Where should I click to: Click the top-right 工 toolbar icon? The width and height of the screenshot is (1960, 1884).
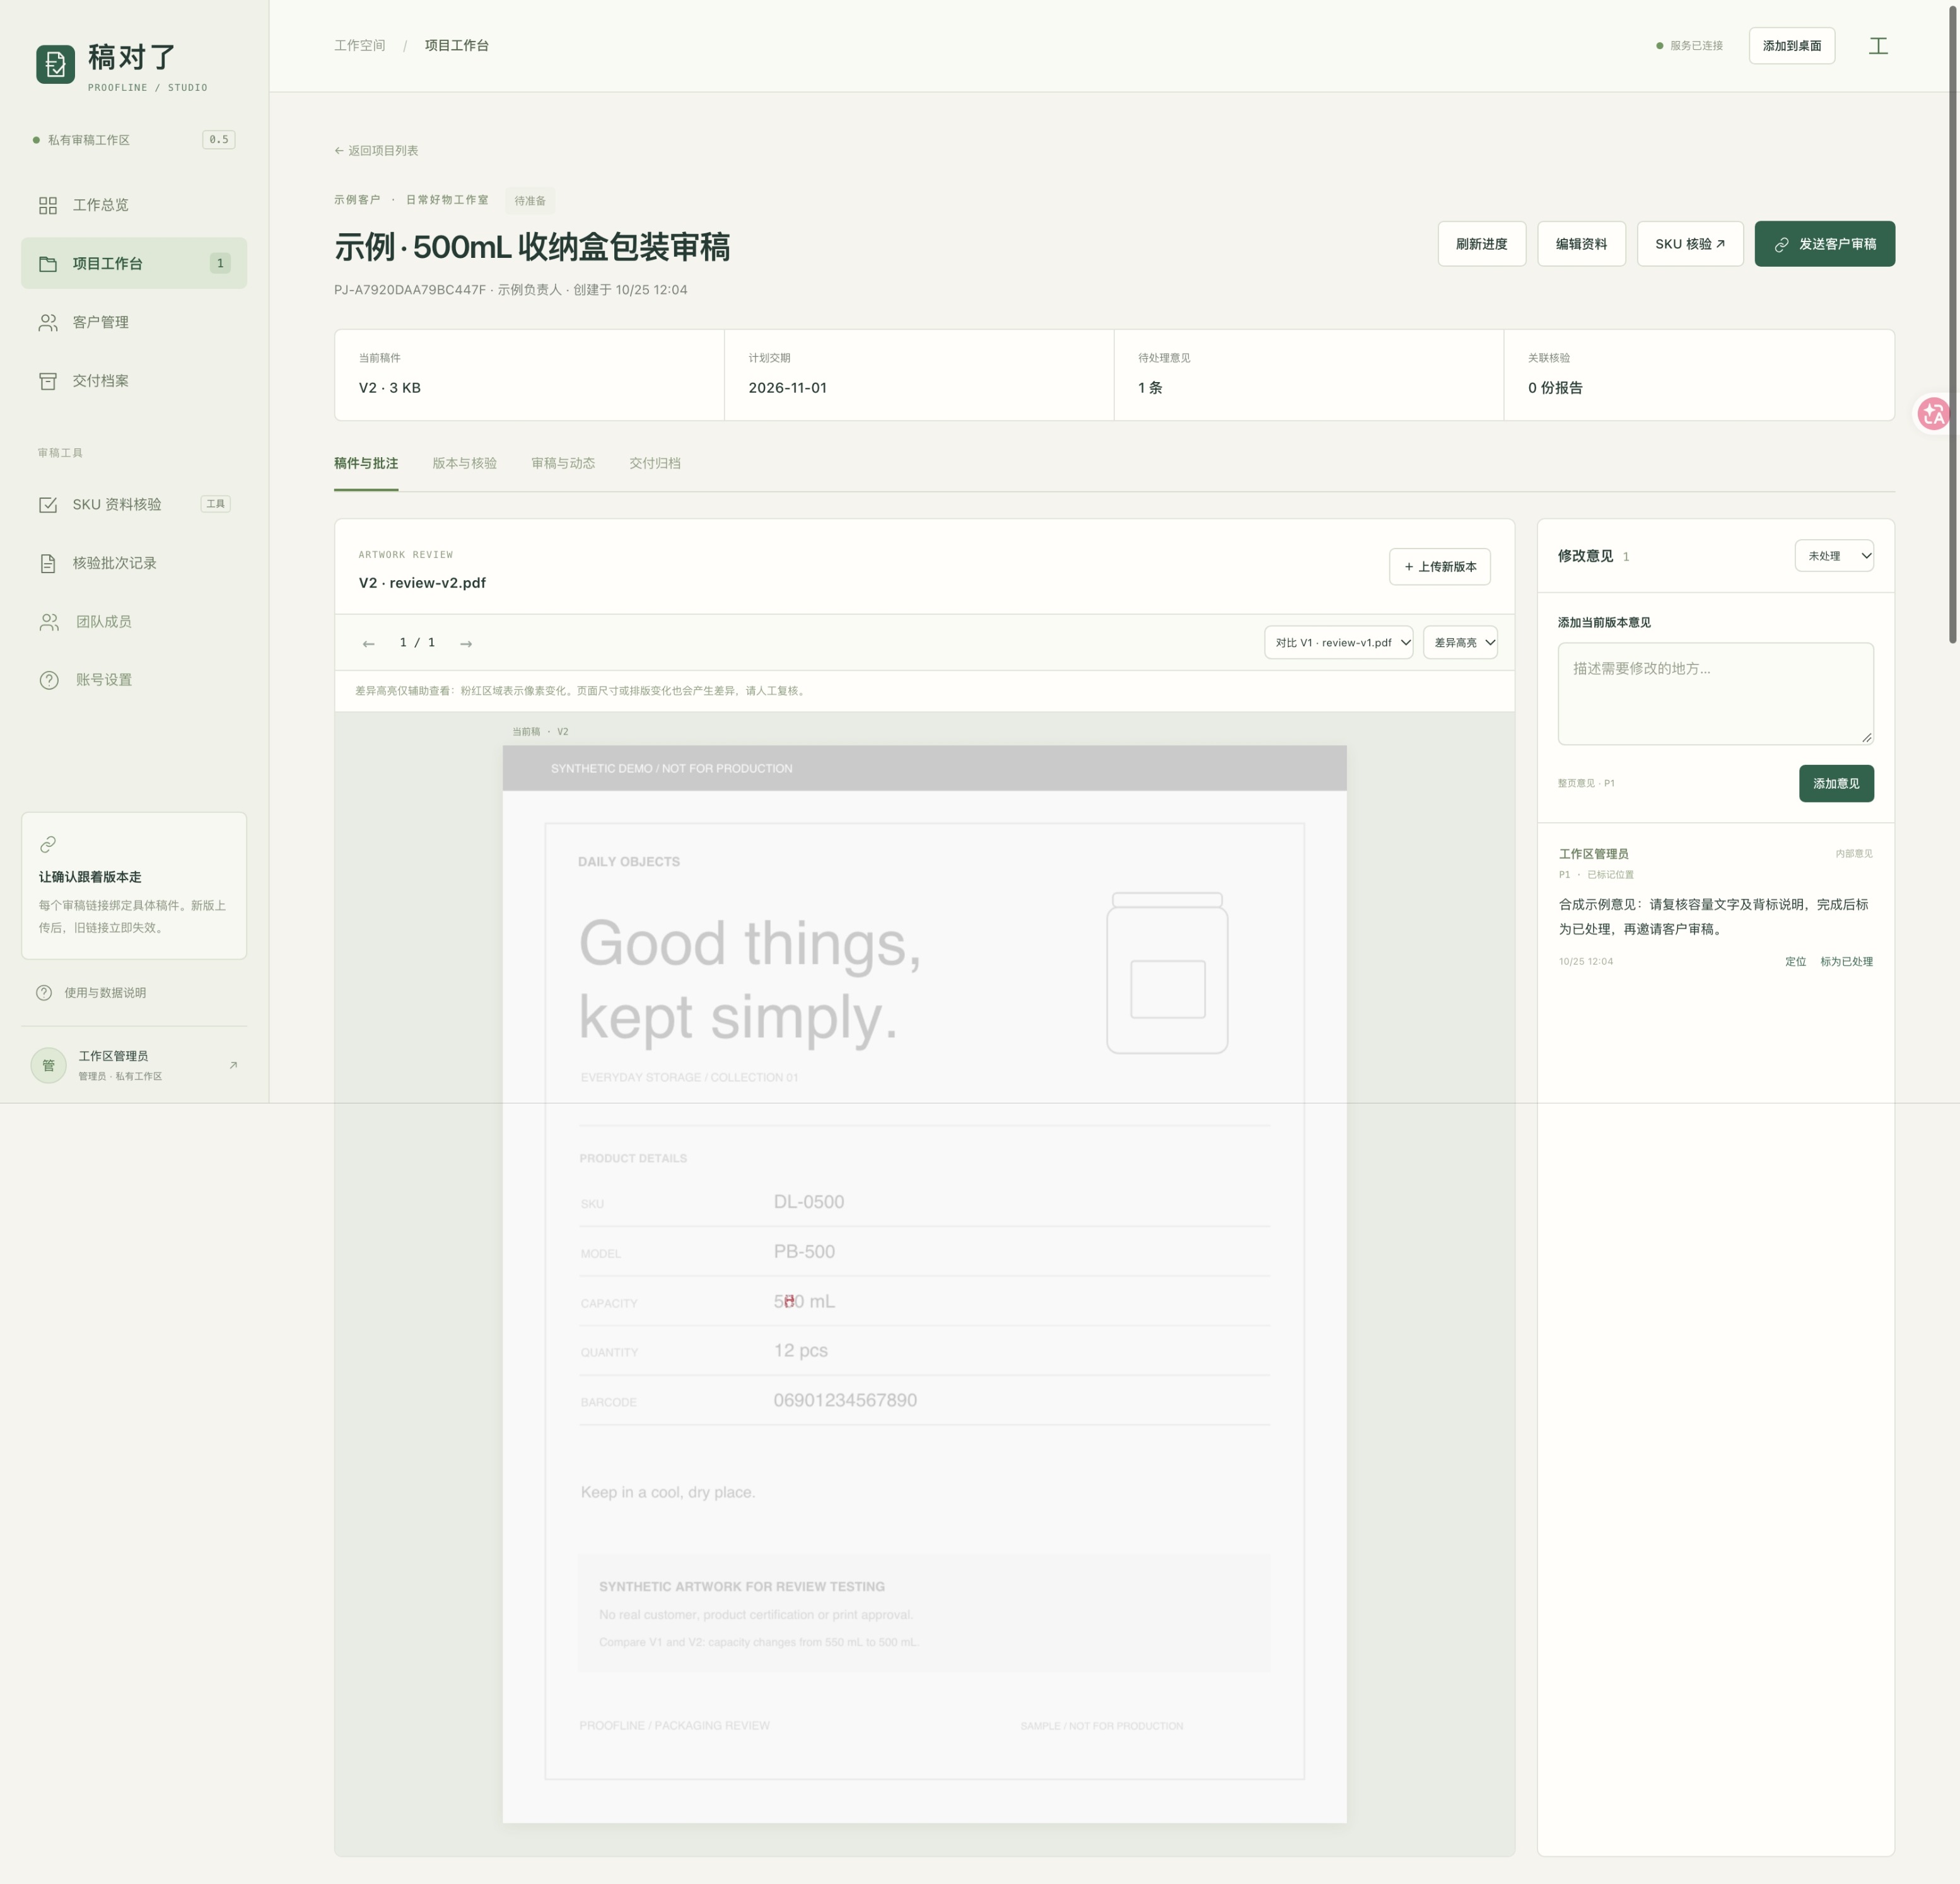pyautogui.click(x=1878, y=46)
